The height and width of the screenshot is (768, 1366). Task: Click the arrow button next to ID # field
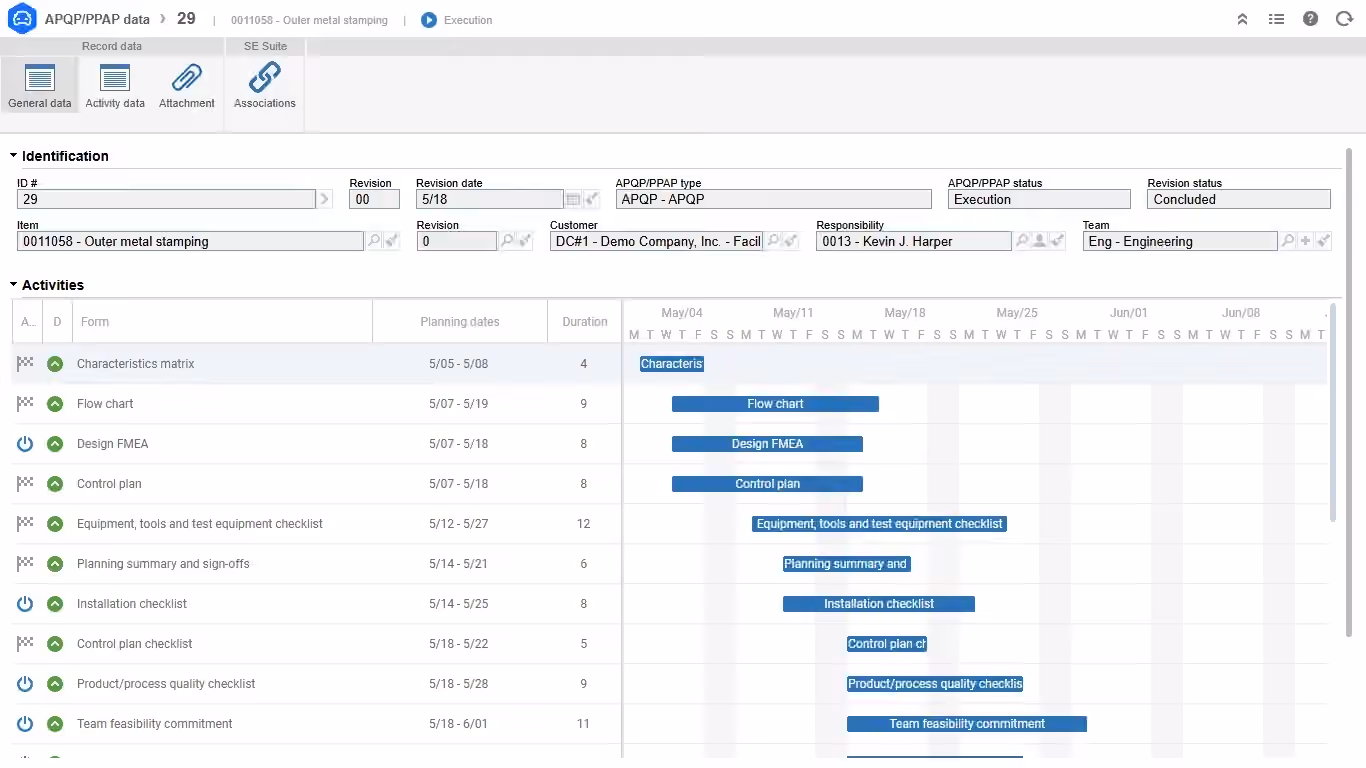click(x=324, y=199)
